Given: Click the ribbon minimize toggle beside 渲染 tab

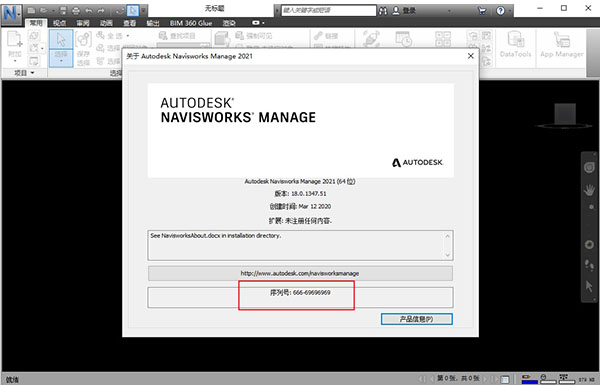Looking at the screenshot, I should tap(256, 23).
